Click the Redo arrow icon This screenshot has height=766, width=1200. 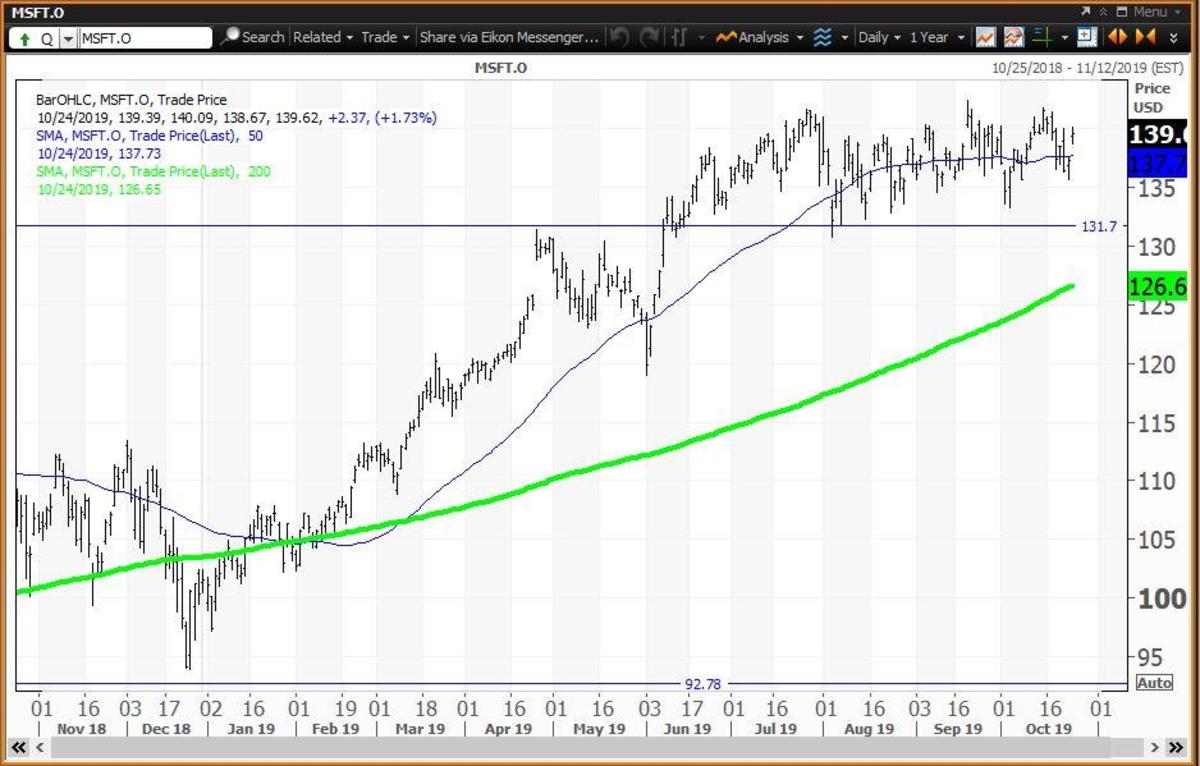[x=650, y=37]
